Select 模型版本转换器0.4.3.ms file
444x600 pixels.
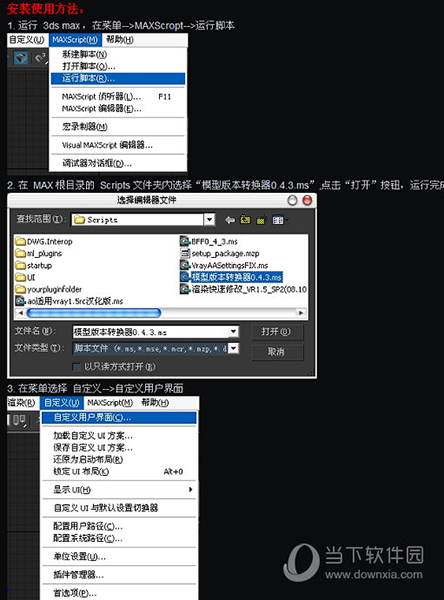pyautogui.click(x=231, y=277)
